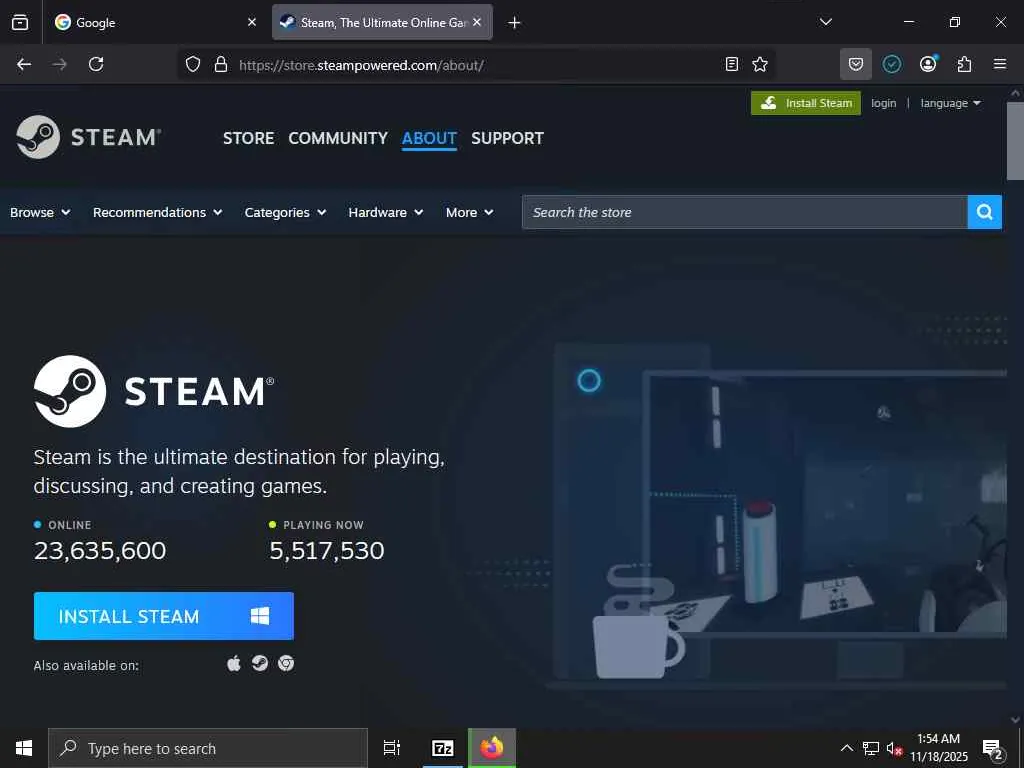1024x768 pixels.
Task: Toggle reader view icon
Action: (731, 64)
